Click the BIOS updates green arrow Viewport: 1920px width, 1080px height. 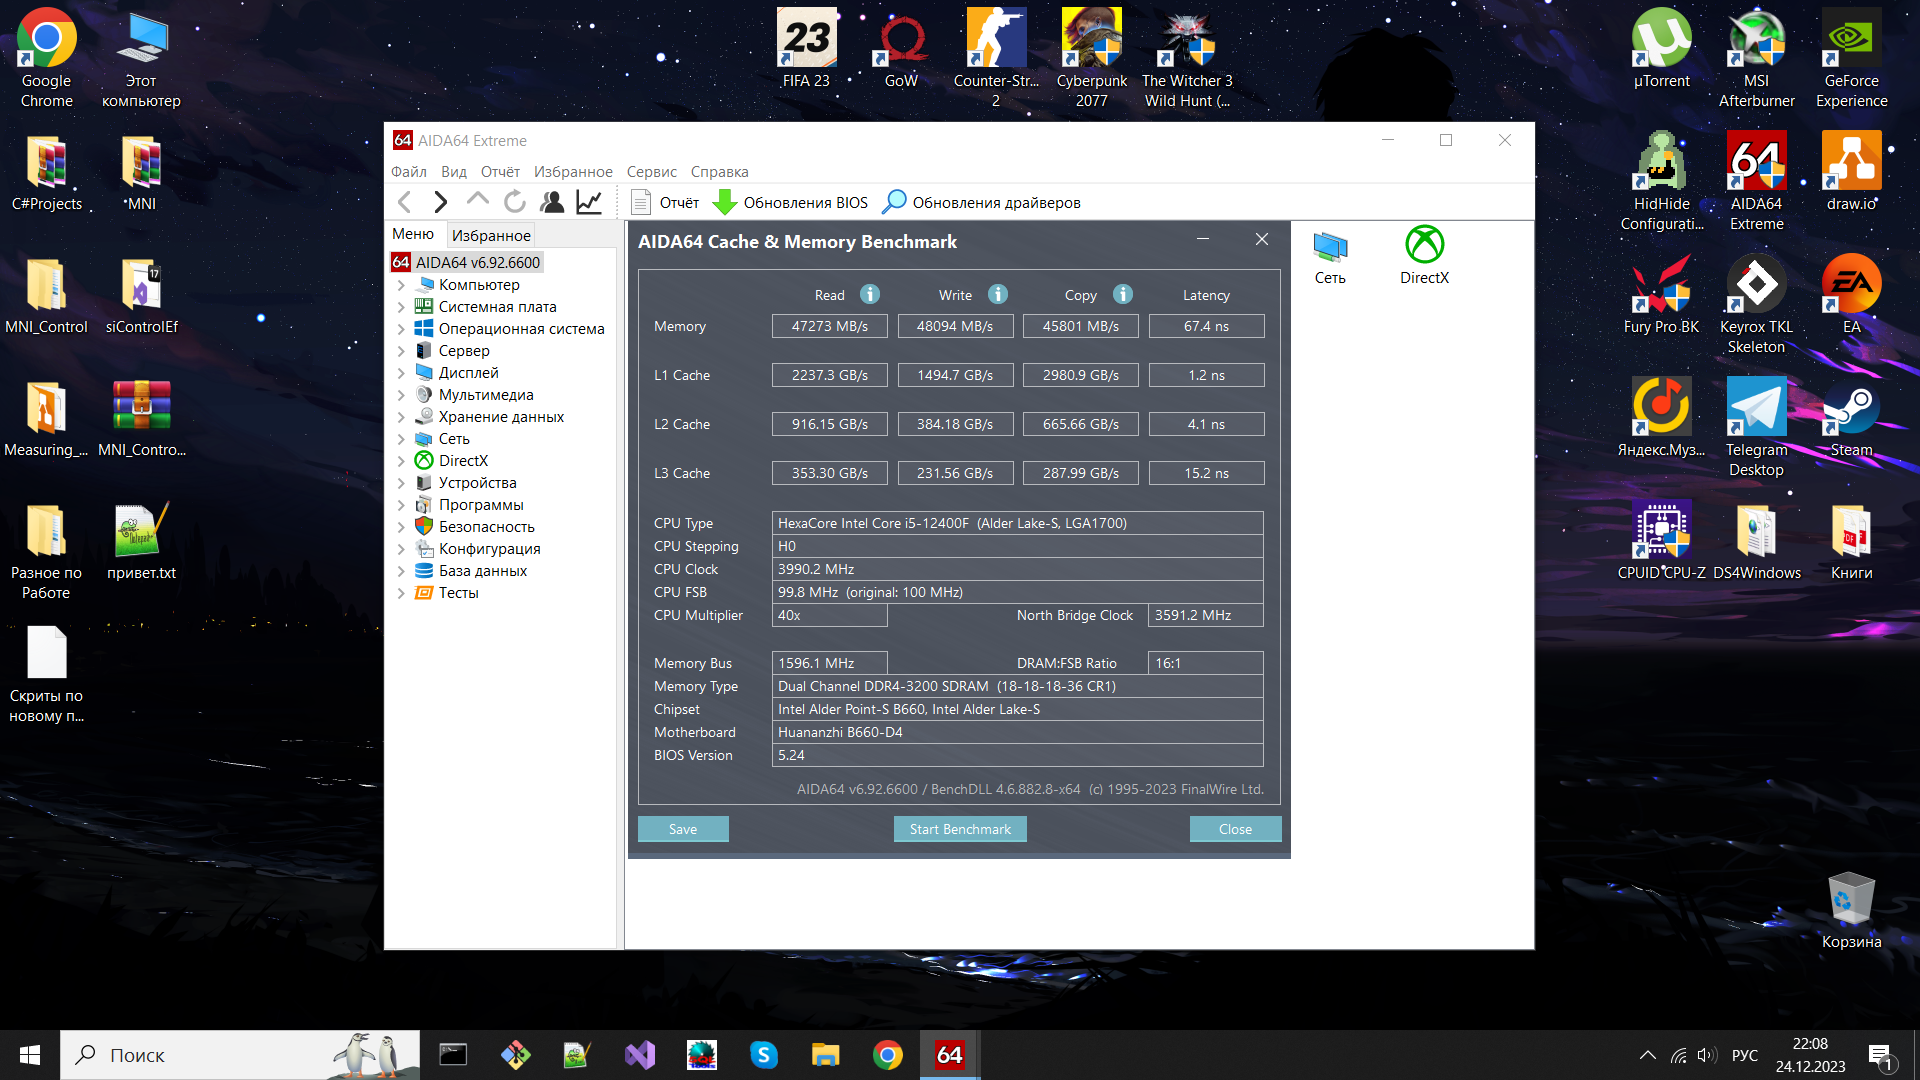click(724, 202)
